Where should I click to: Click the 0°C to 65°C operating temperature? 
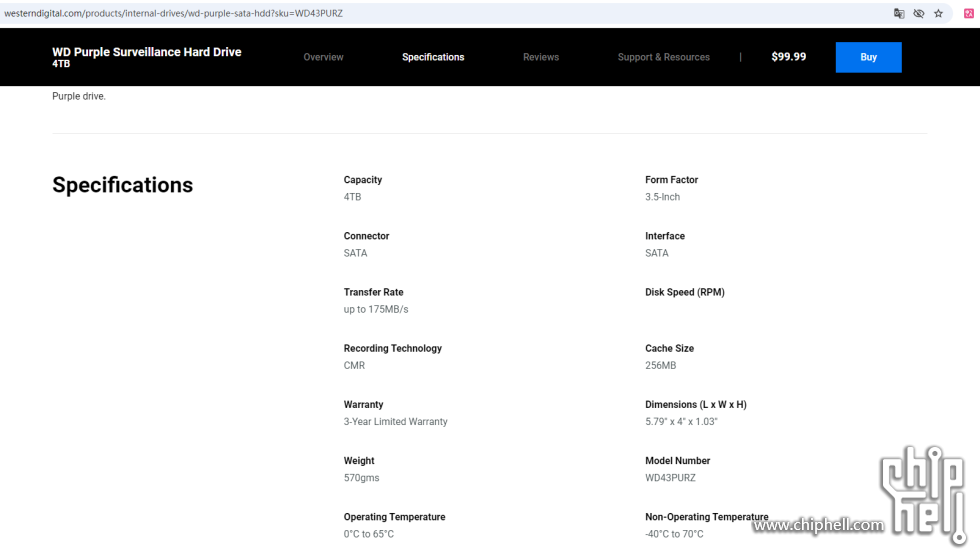[x=369, y=534]
